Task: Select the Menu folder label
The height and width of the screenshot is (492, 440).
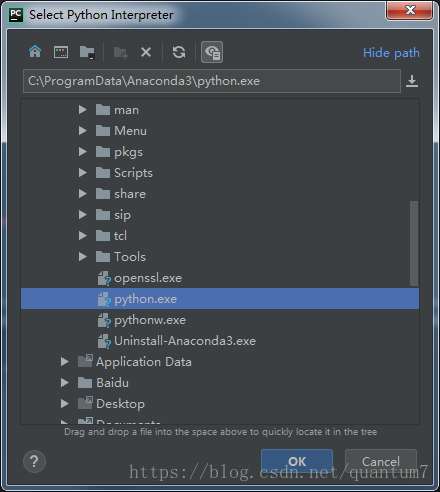Action: (130, 131)
